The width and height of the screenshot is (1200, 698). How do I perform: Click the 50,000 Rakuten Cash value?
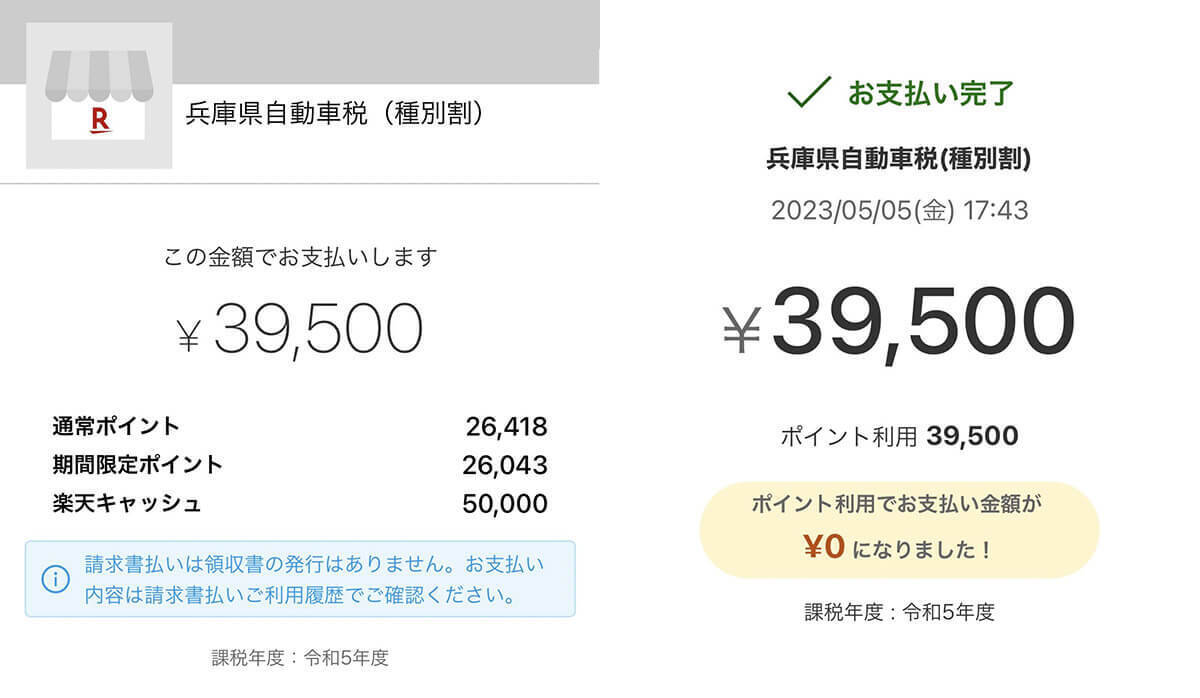tap(504, 503)
